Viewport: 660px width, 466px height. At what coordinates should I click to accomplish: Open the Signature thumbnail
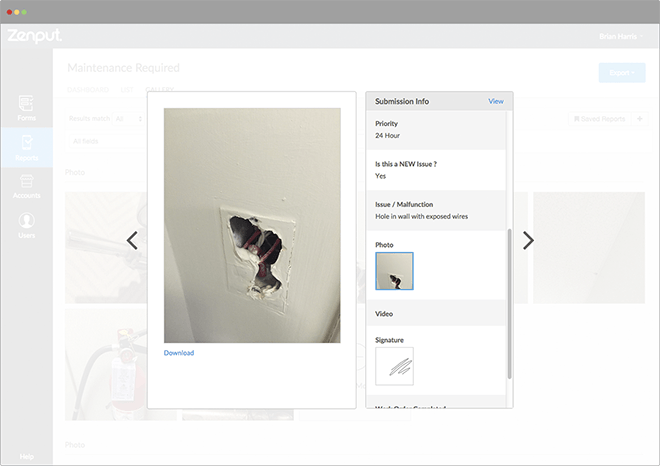(394, 366)
